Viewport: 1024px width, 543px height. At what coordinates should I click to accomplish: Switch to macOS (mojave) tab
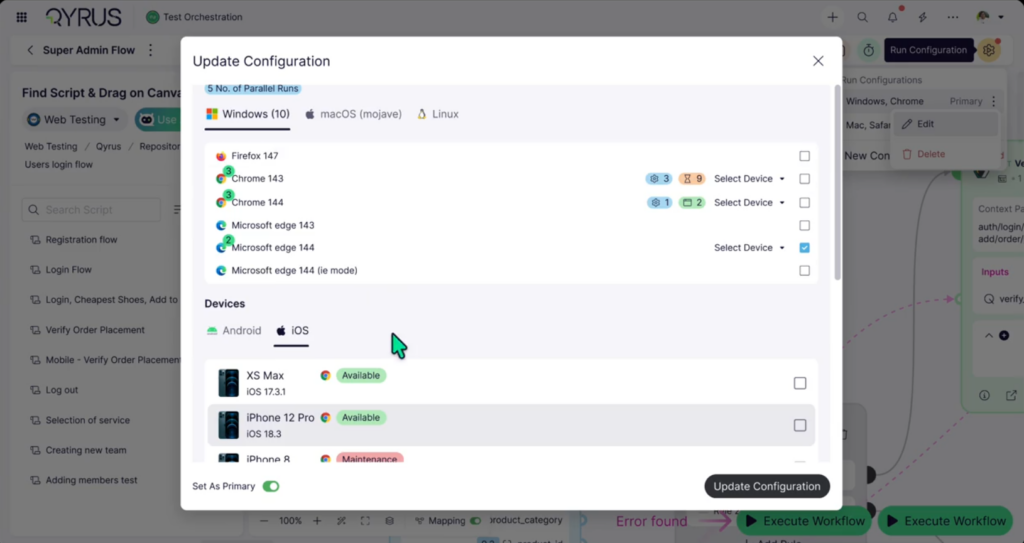point(353,114)
